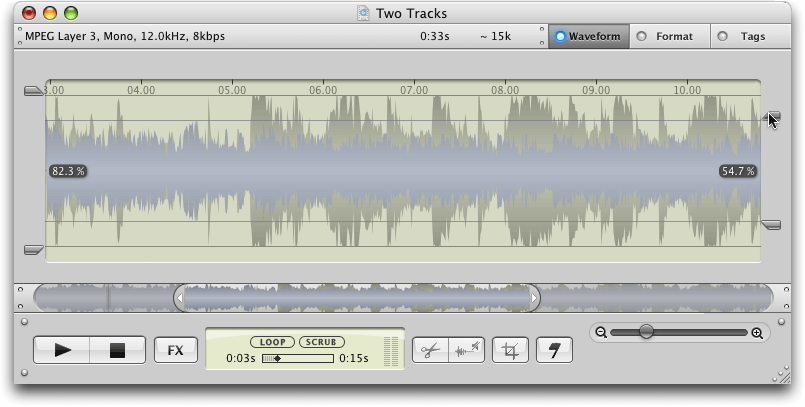Click the bottom-left fade handle
The width and height of the screenshot is (805, 407).
coord(34,249)
